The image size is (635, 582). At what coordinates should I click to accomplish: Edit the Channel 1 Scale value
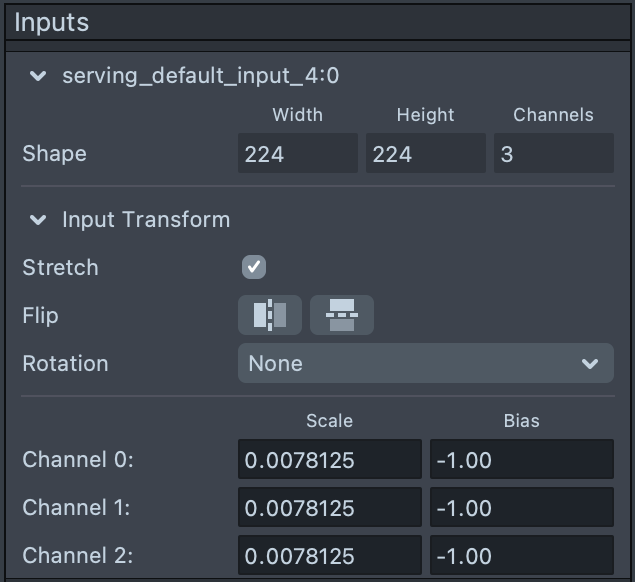[x=329, y=508]
